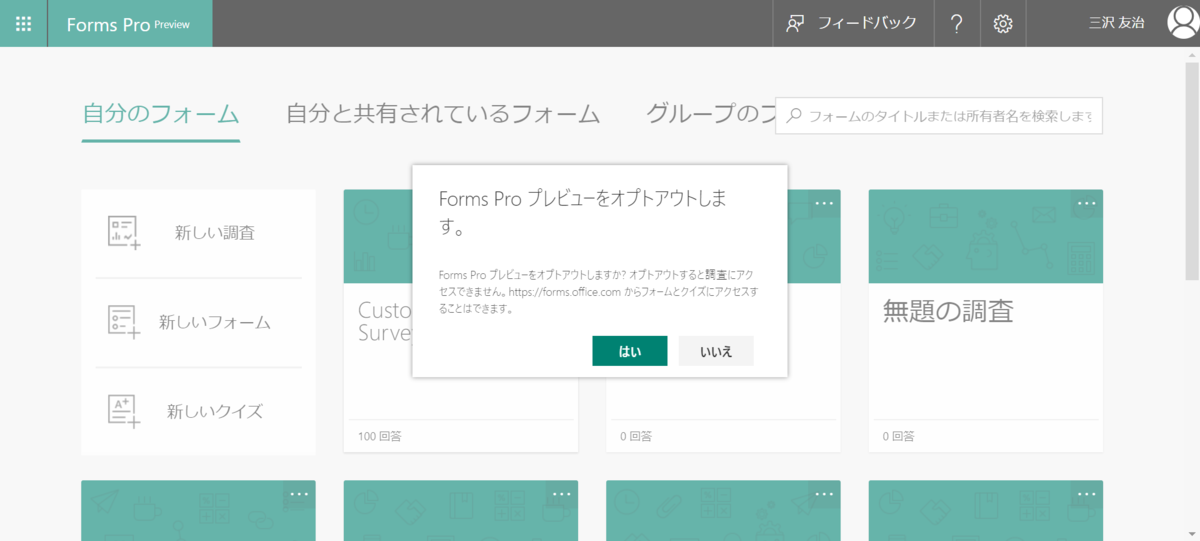Screen dimensions: 1200x541
Task: Open more options on the third bottom-row card
Action: (x=824, y=494)
